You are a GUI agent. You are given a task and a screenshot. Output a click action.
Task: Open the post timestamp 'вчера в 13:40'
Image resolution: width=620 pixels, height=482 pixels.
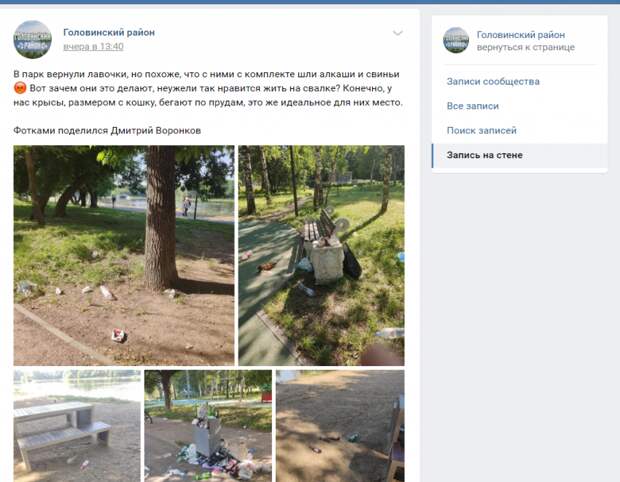93,47
